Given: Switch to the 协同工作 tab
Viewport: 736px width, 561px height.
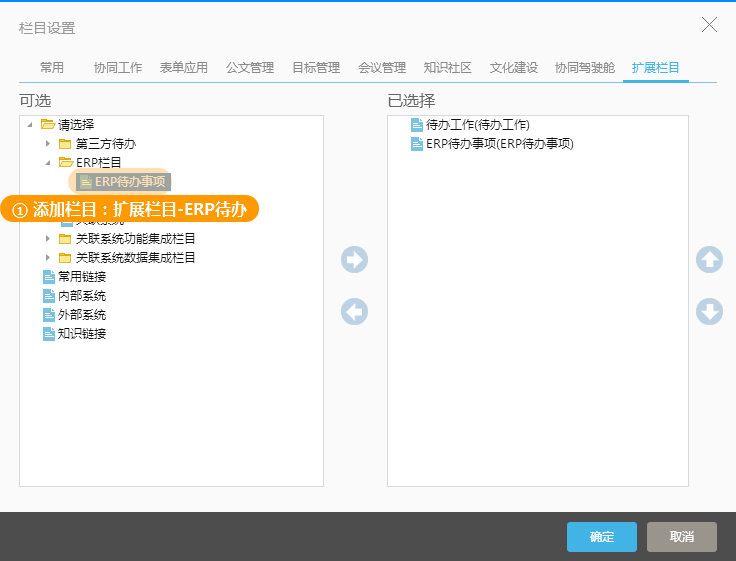Looking at the screenshot, I should 117,68.
